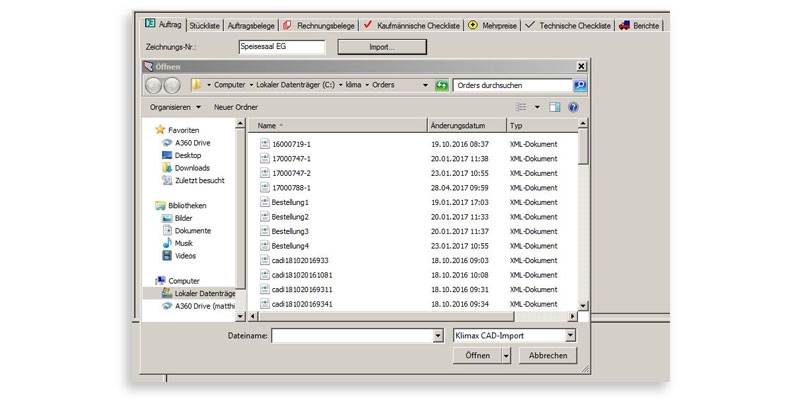The width and height of the screenshot is (800, 400).
Task: Click the arrow beside the Öffnen button
Action: coord(507,355)
